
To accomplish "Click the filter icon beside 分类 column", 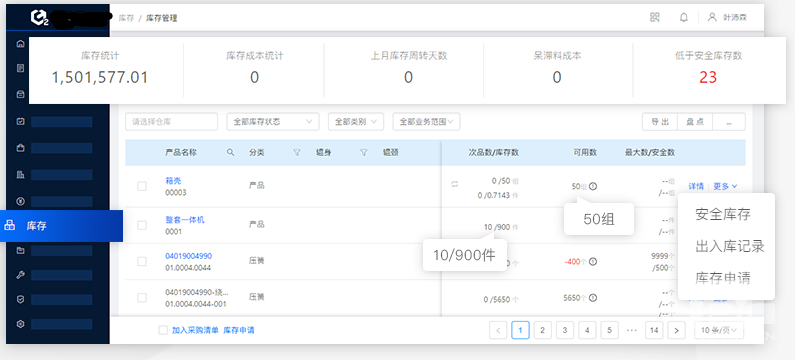I will click(297, 152).
